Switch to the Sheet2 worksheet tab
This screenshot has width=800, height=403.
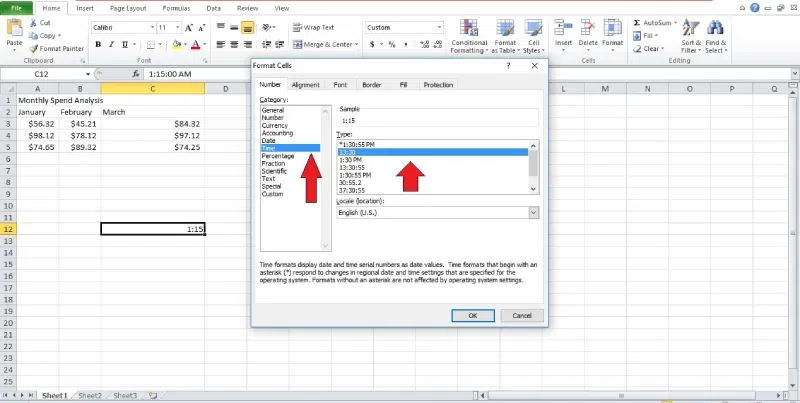pyautogui.click(x=90, y=396)
